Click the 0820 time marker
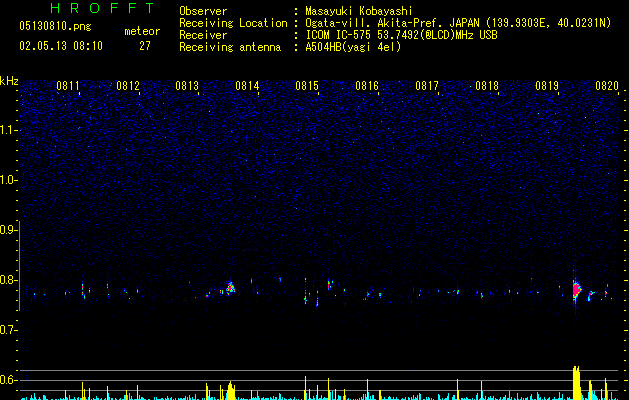Screen dimensions: 629x400 point(607,86)
